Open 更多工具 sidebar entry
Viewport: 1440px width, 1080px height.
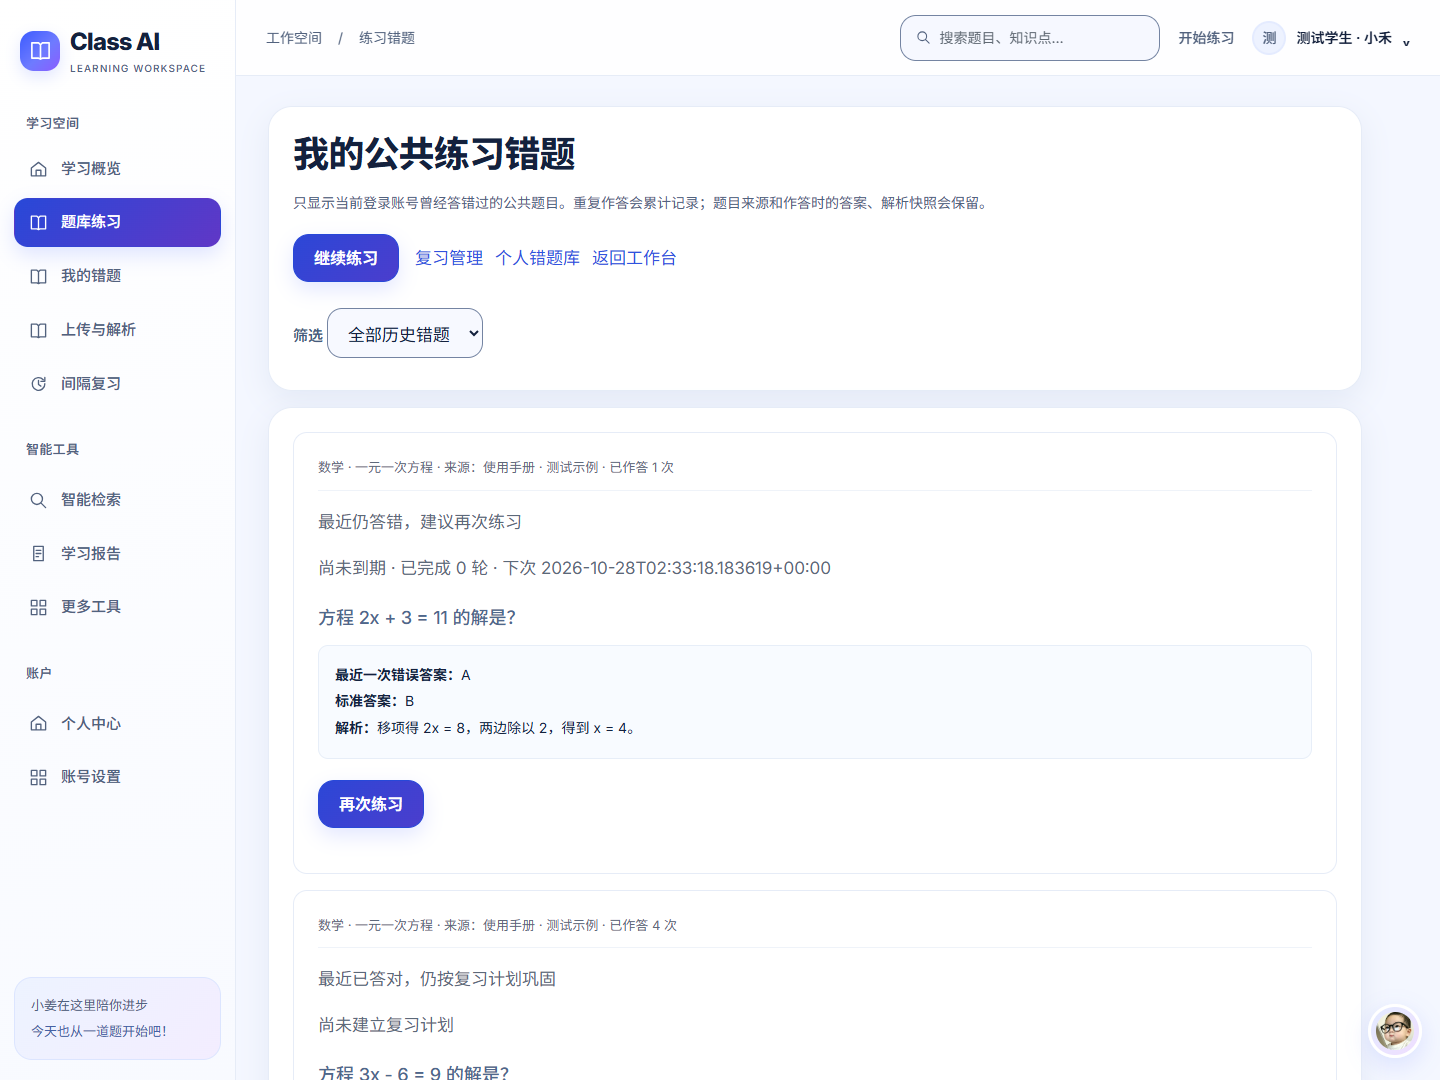117,607
